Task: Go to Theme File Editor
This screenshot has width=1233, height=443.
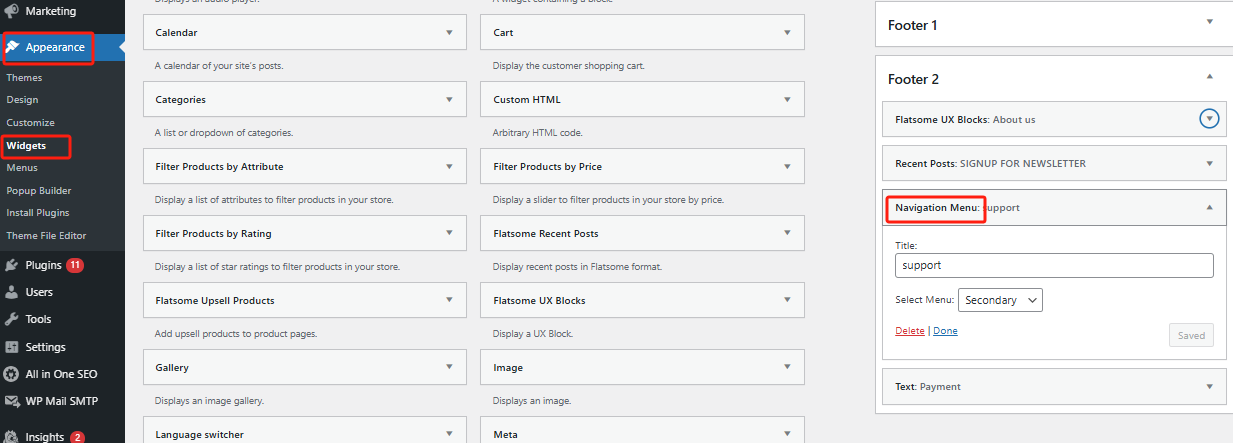Action: 46,236
